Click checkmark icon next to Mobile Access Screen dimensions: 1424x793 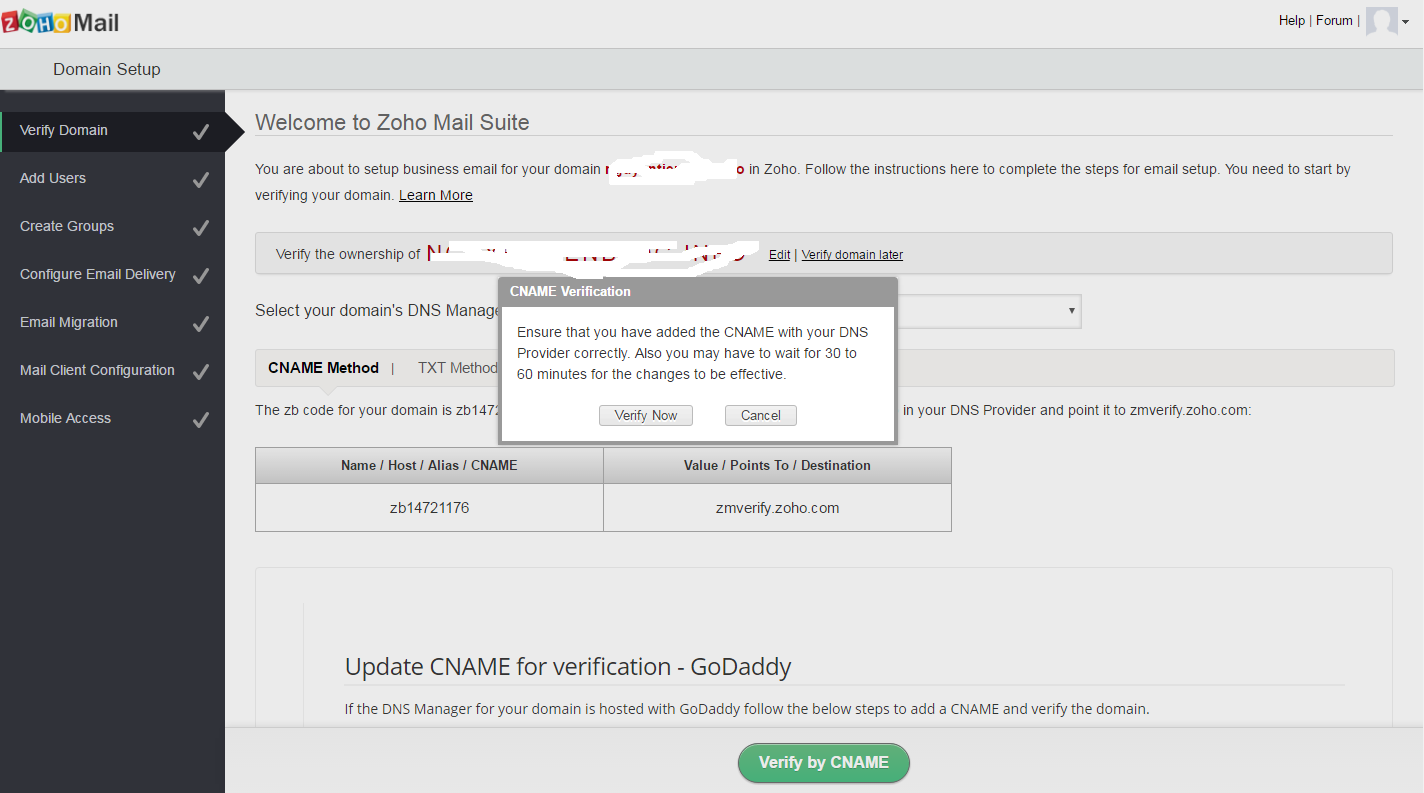[x=201, y=419]
